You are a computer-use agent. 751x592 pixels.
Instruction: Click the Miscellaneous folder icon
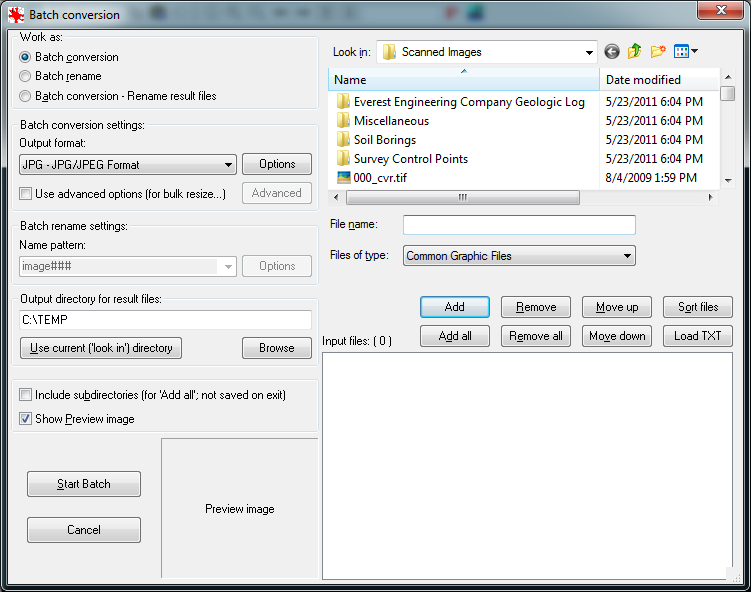click(x=343, y=121)
